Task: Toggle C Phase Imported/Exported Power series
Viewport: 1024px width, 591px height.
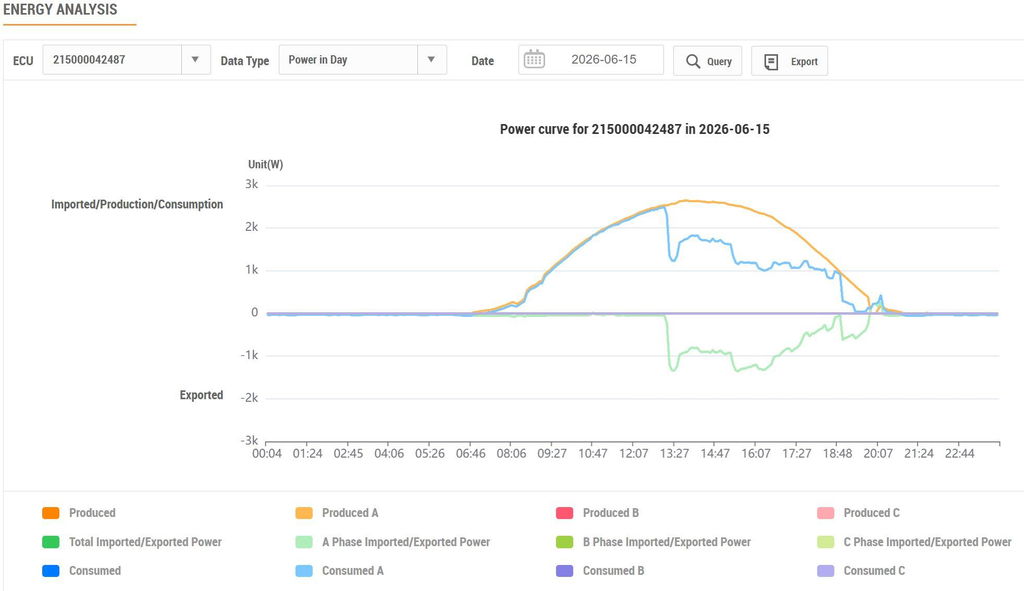Action: tap(914, 542)
